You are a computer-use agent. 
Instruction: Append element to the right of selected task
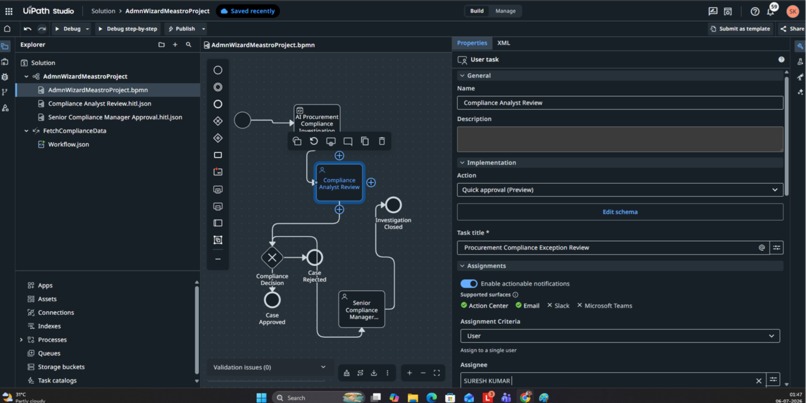tap(371, 182)
